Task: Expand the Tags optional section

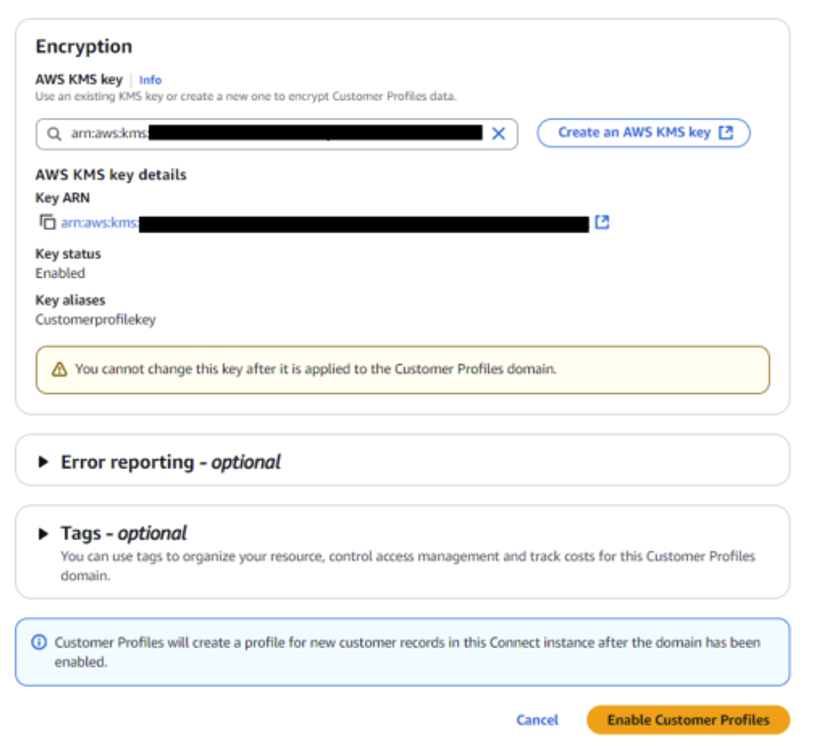Action: pyautogui.click(x=123, y=533)
